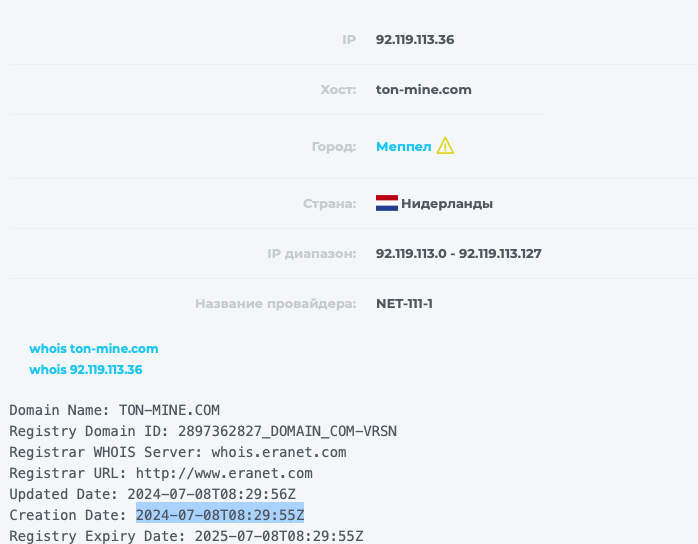
Task: Click the yellow warning triangle icon
Action: (445, 146)
